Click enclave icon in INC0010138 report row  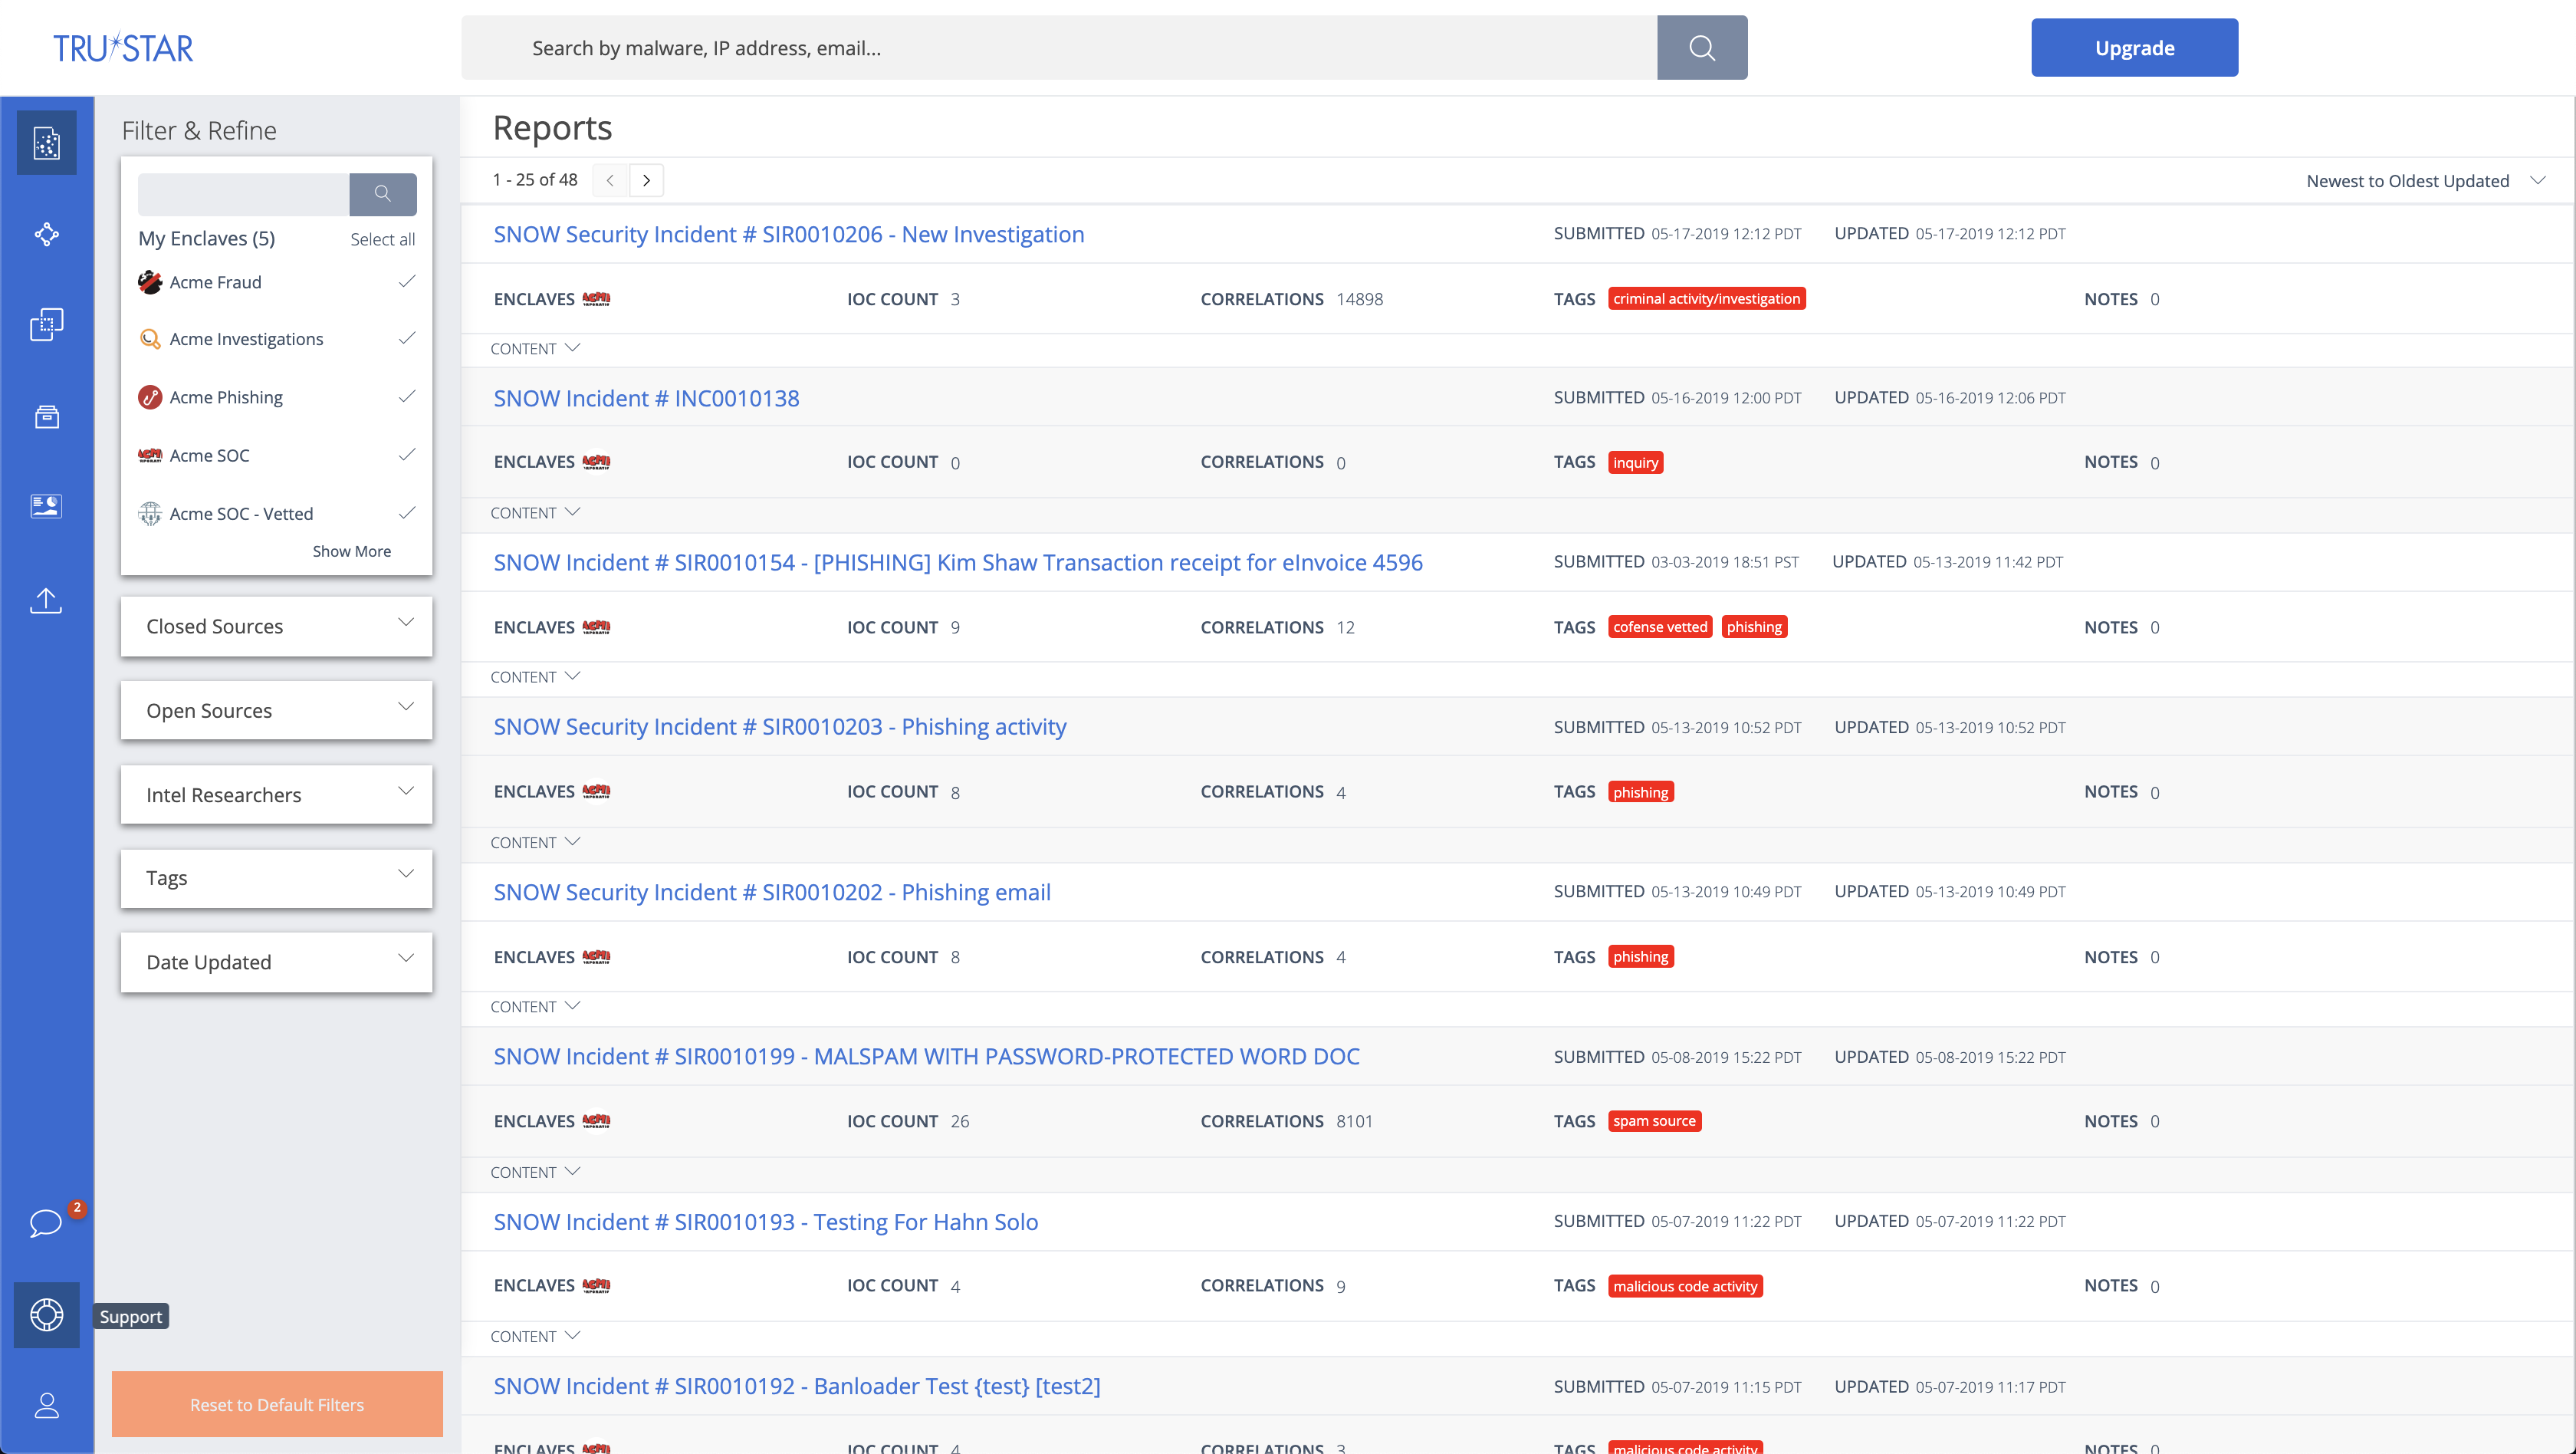click(596, 462)
